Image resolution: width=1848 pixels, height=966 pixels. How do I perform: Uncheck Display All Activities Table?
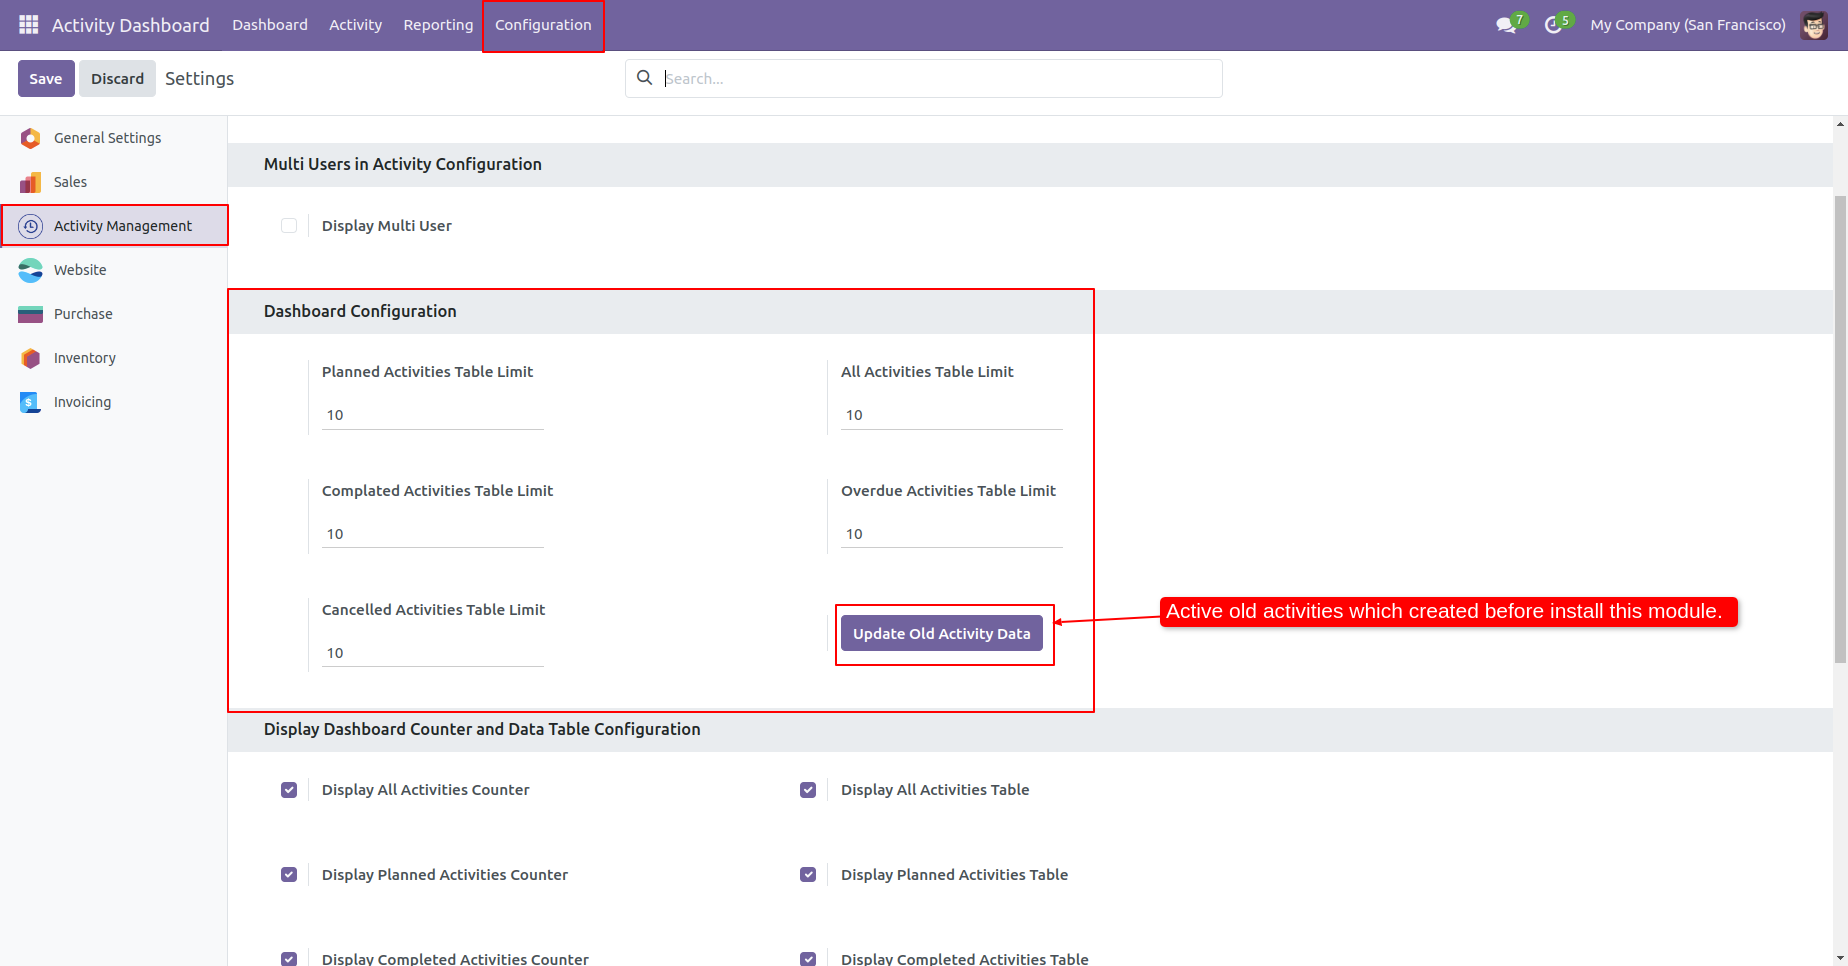[x=808, y=790]
